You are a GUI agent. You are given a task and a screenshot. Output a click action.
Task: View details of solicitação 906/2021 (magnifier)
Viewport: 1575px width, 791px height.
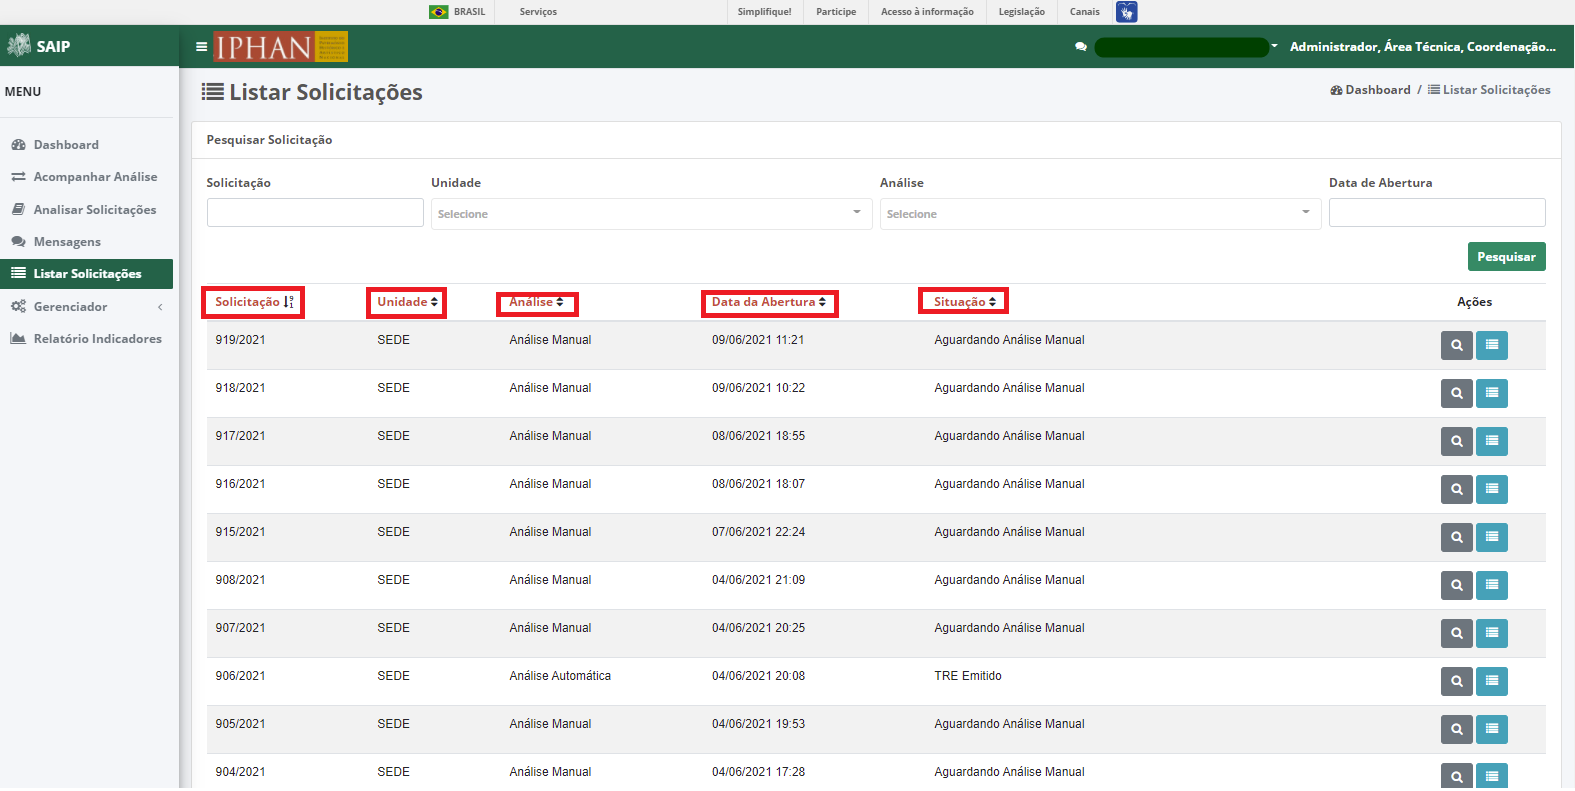(x=1457, y=681)
